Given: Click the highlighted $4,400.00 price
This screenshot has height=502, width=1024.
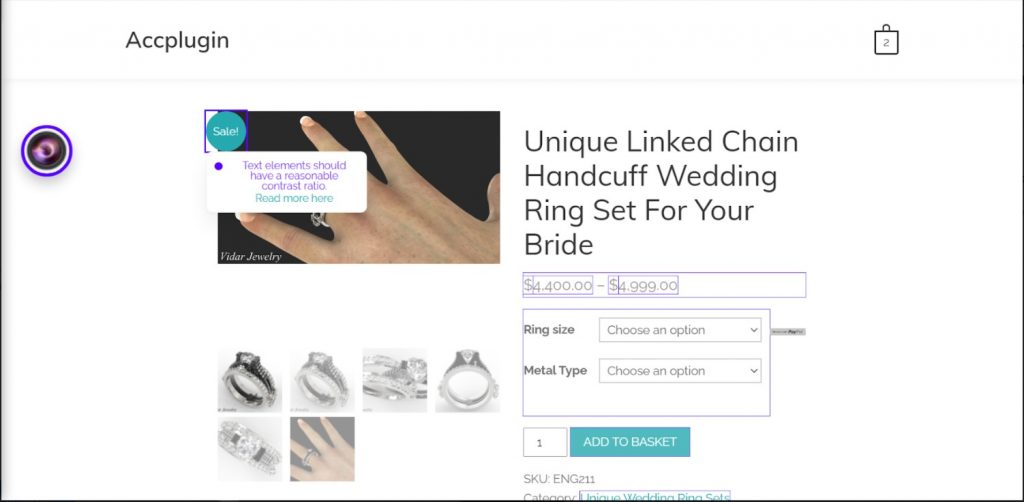Looking at the screenshot, I should tap(558, 285).
